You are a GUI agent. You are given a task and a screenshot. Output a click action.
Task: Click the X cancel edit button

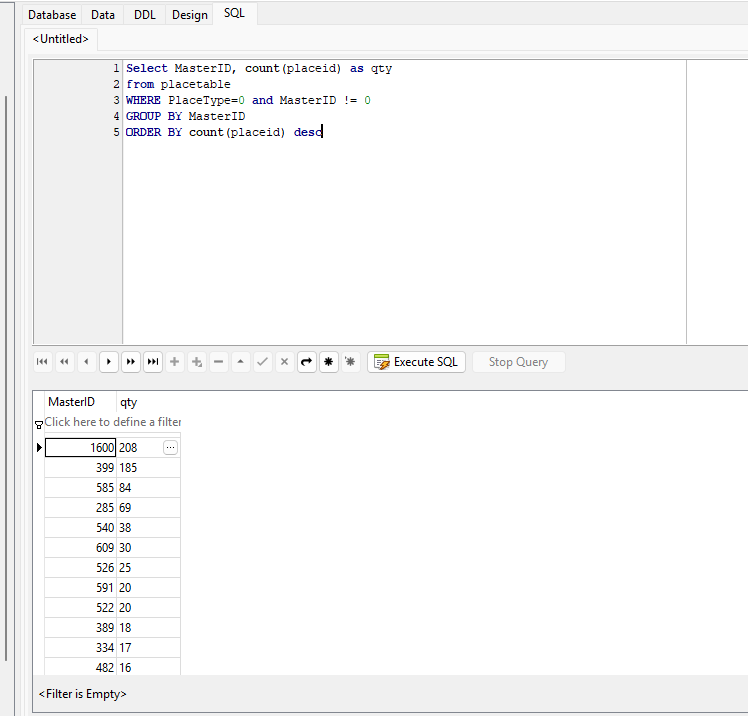pos(284,362)
